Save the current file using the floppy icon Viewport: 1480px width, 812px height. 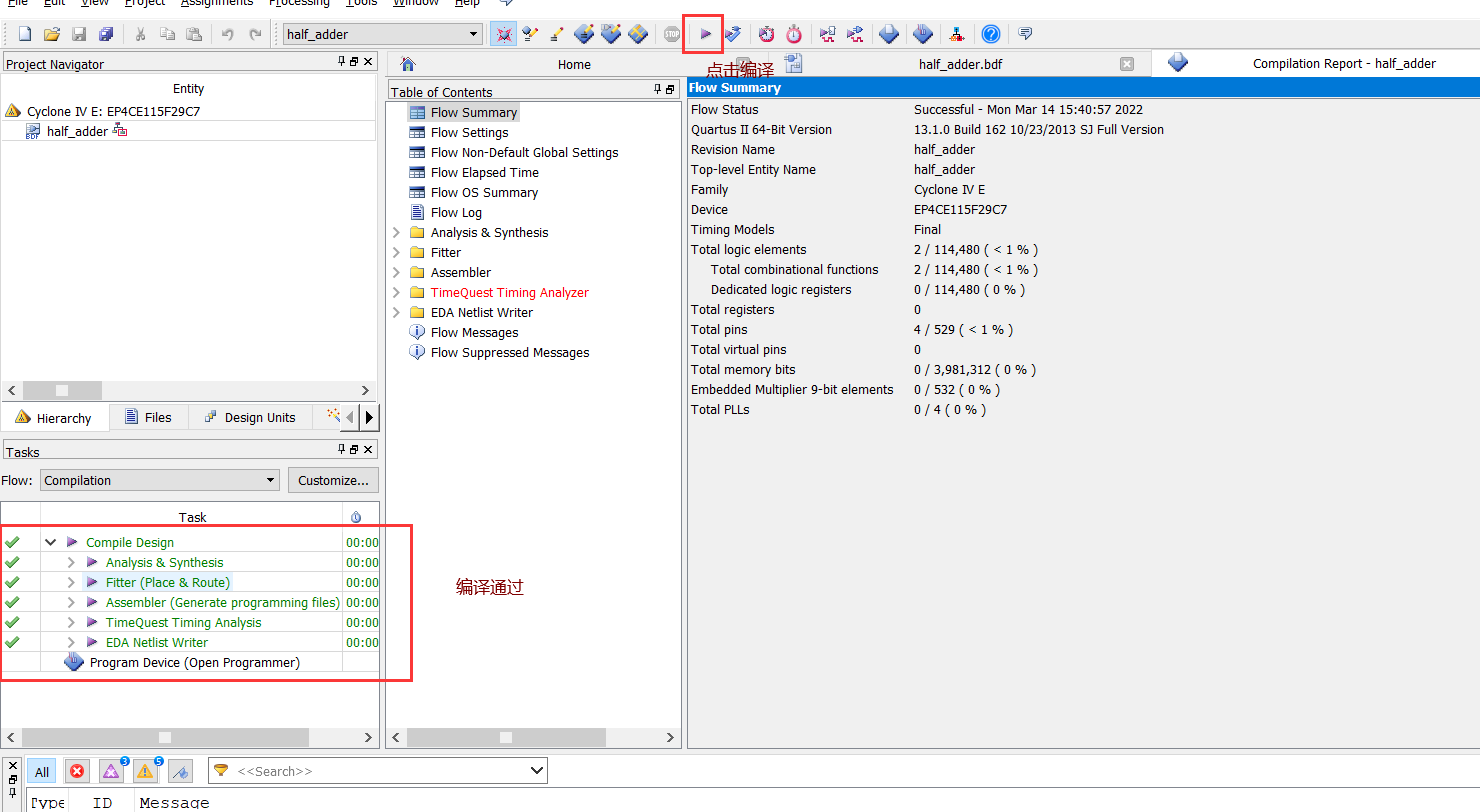(79, 34)
